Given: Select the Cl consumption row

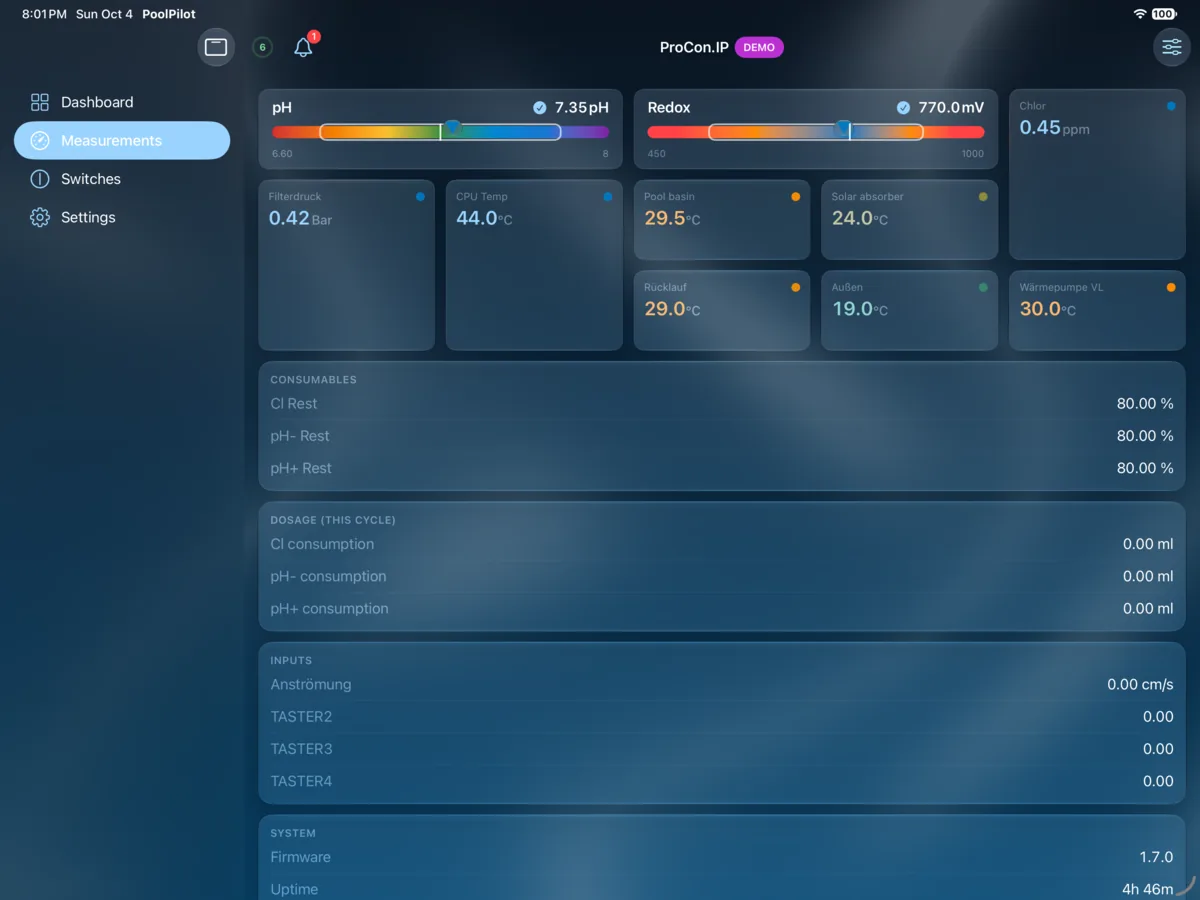Looking at the screenshot, I should [722, 544].
